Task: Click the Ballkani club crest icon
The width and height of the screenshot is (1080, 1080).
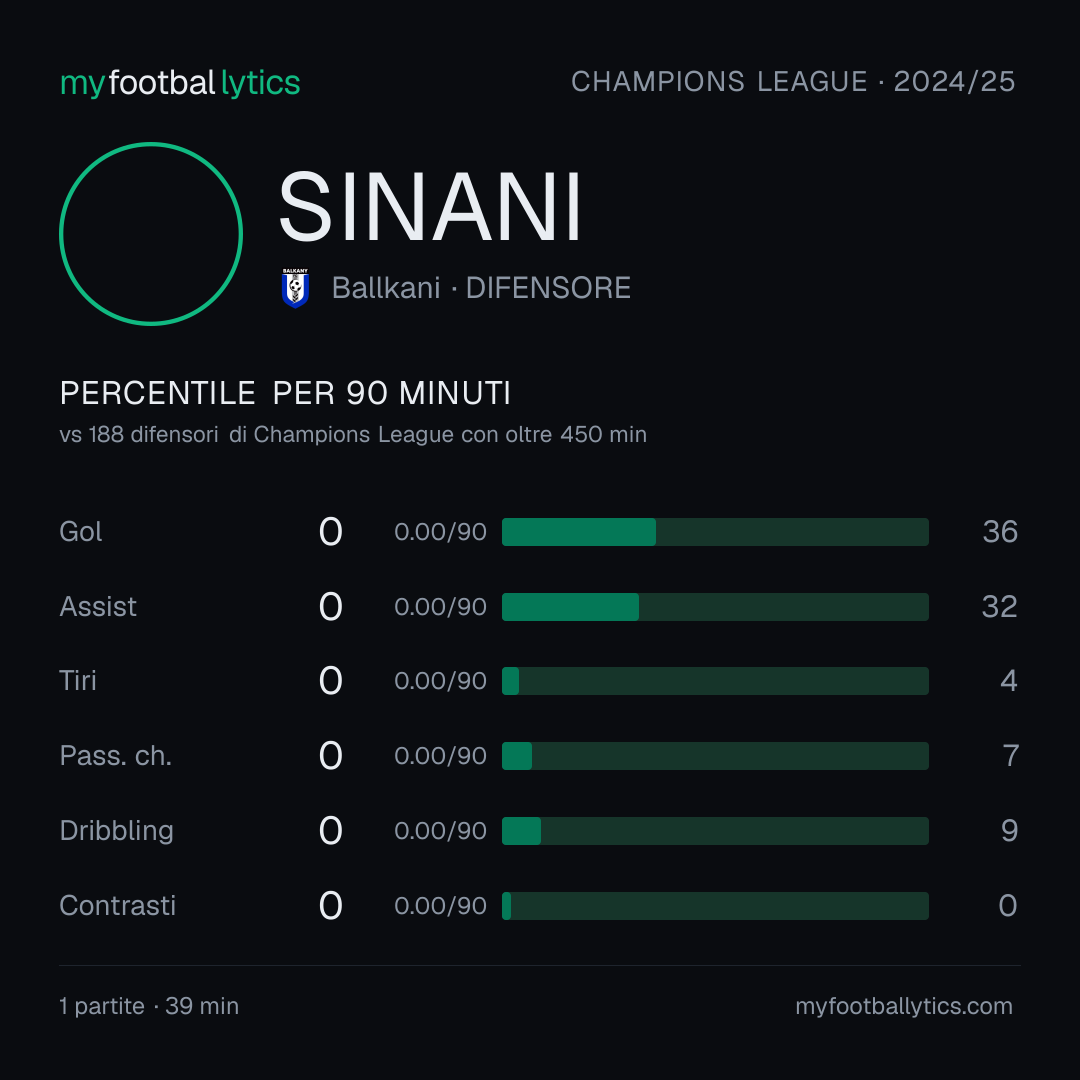Action: 295,288
